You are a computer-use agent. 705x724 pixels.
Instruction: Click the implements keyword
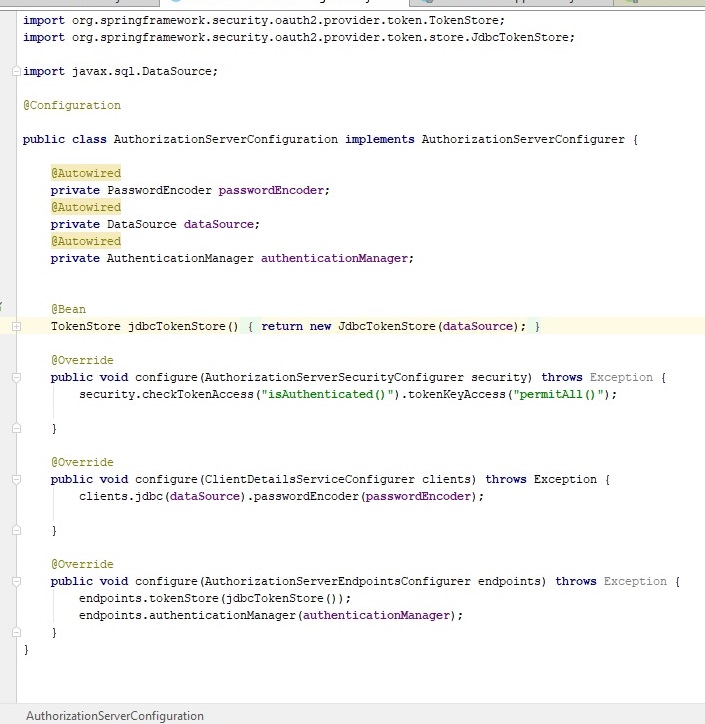coord(380,139)
